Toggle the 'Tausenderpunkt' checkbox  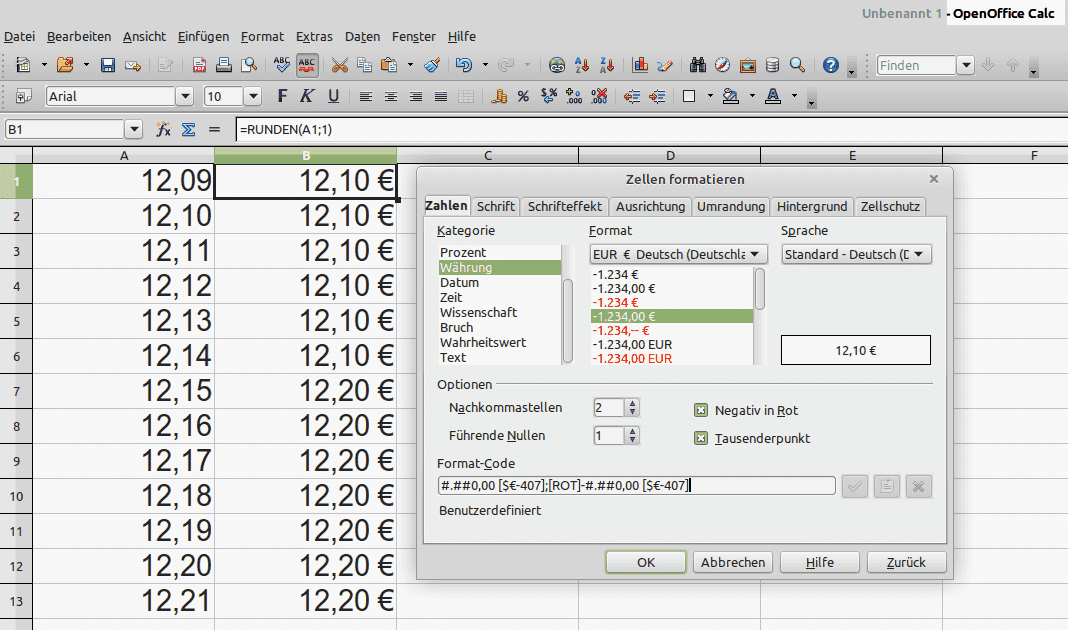tap(701, 438)
